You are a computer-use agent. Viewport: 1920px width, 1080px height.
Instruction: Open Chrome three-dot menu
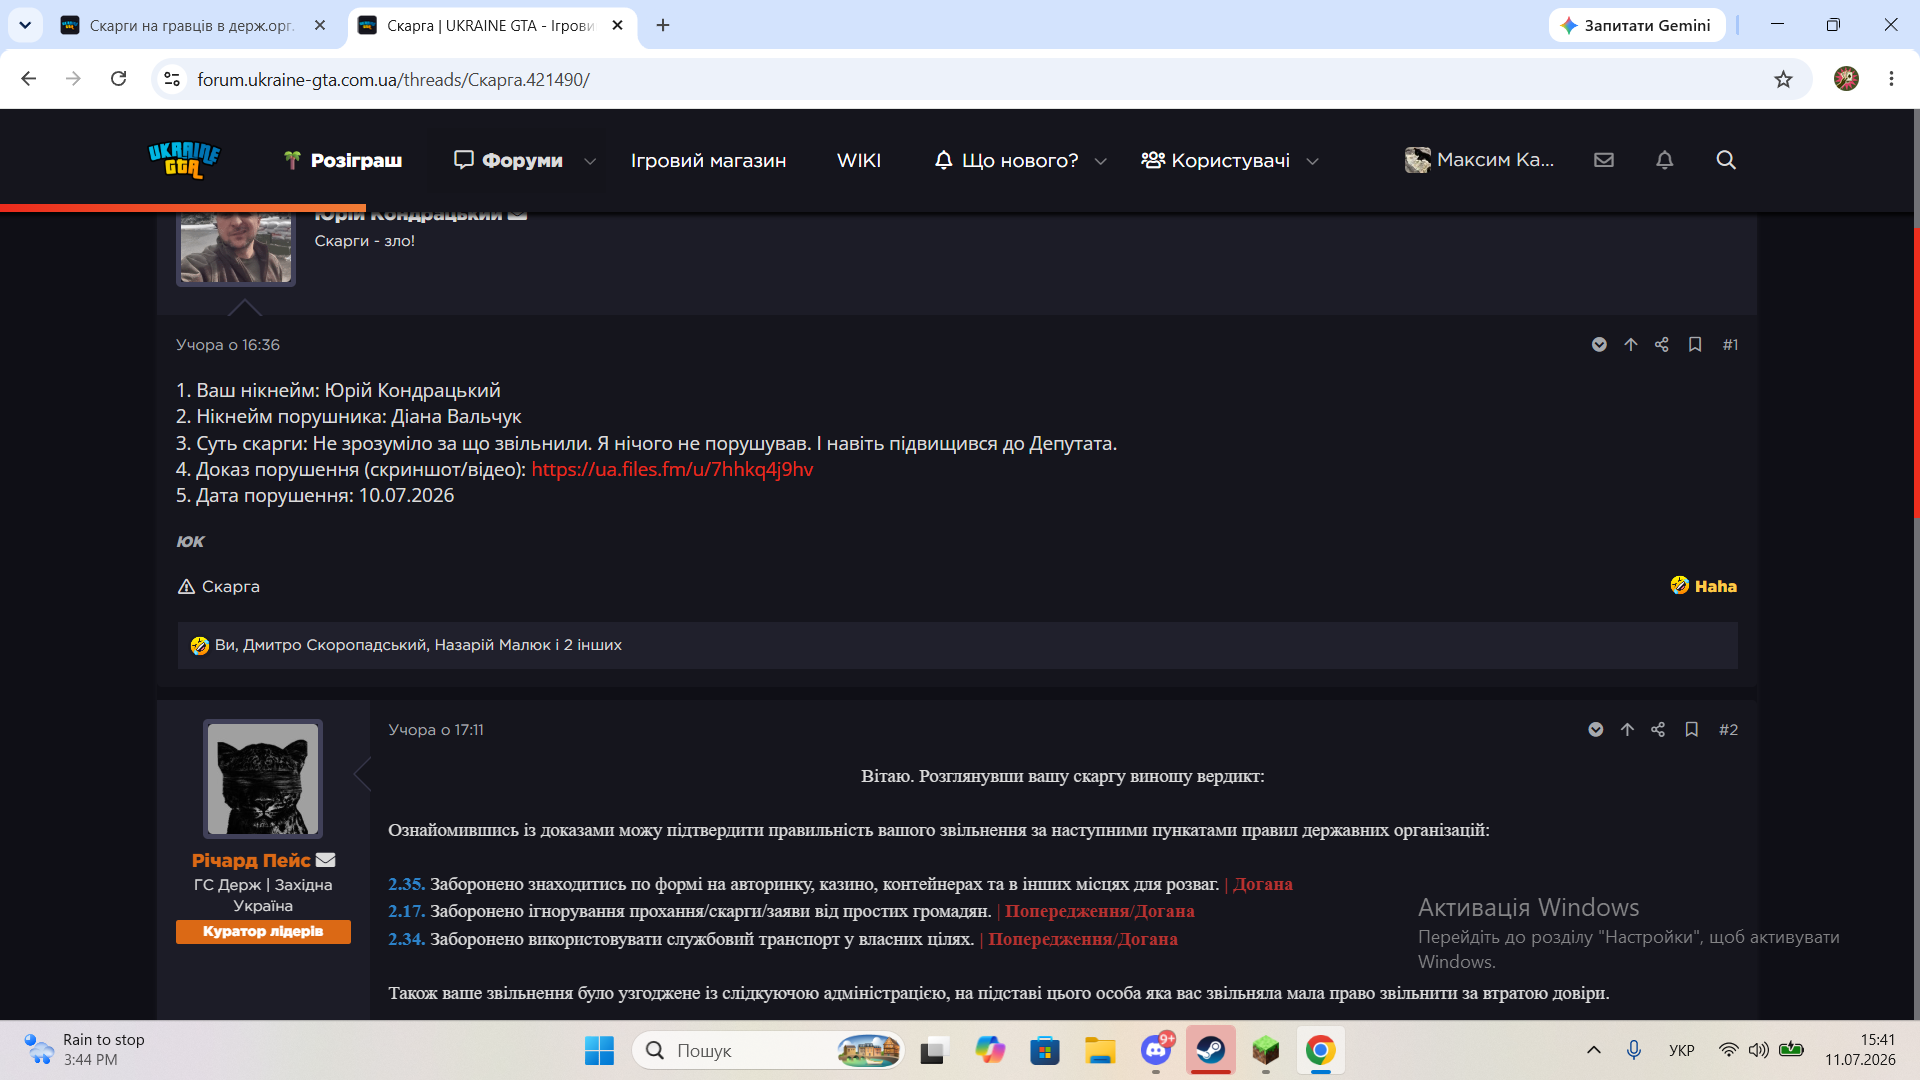1891,79
